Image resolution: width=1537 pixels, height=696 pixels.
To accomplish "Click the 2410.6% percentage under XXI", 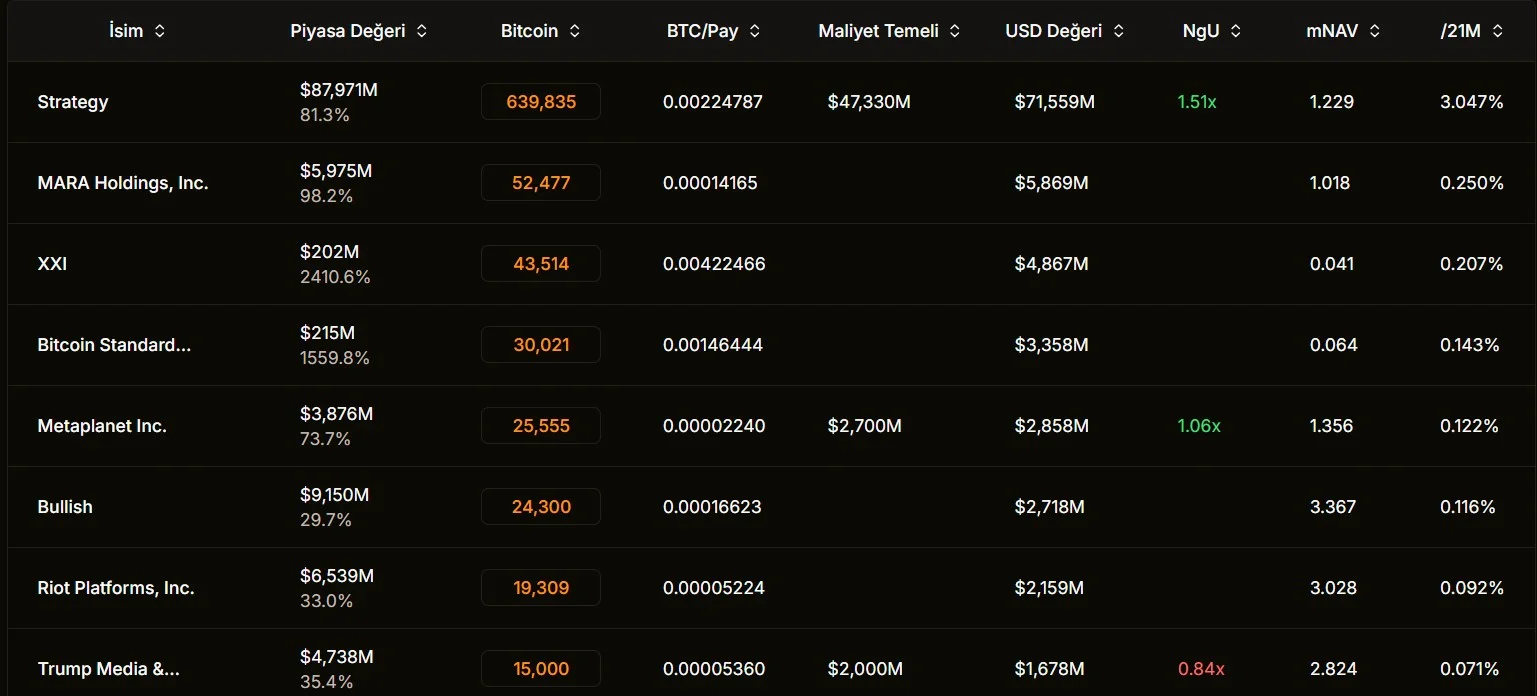I will (x=335, y=277).
